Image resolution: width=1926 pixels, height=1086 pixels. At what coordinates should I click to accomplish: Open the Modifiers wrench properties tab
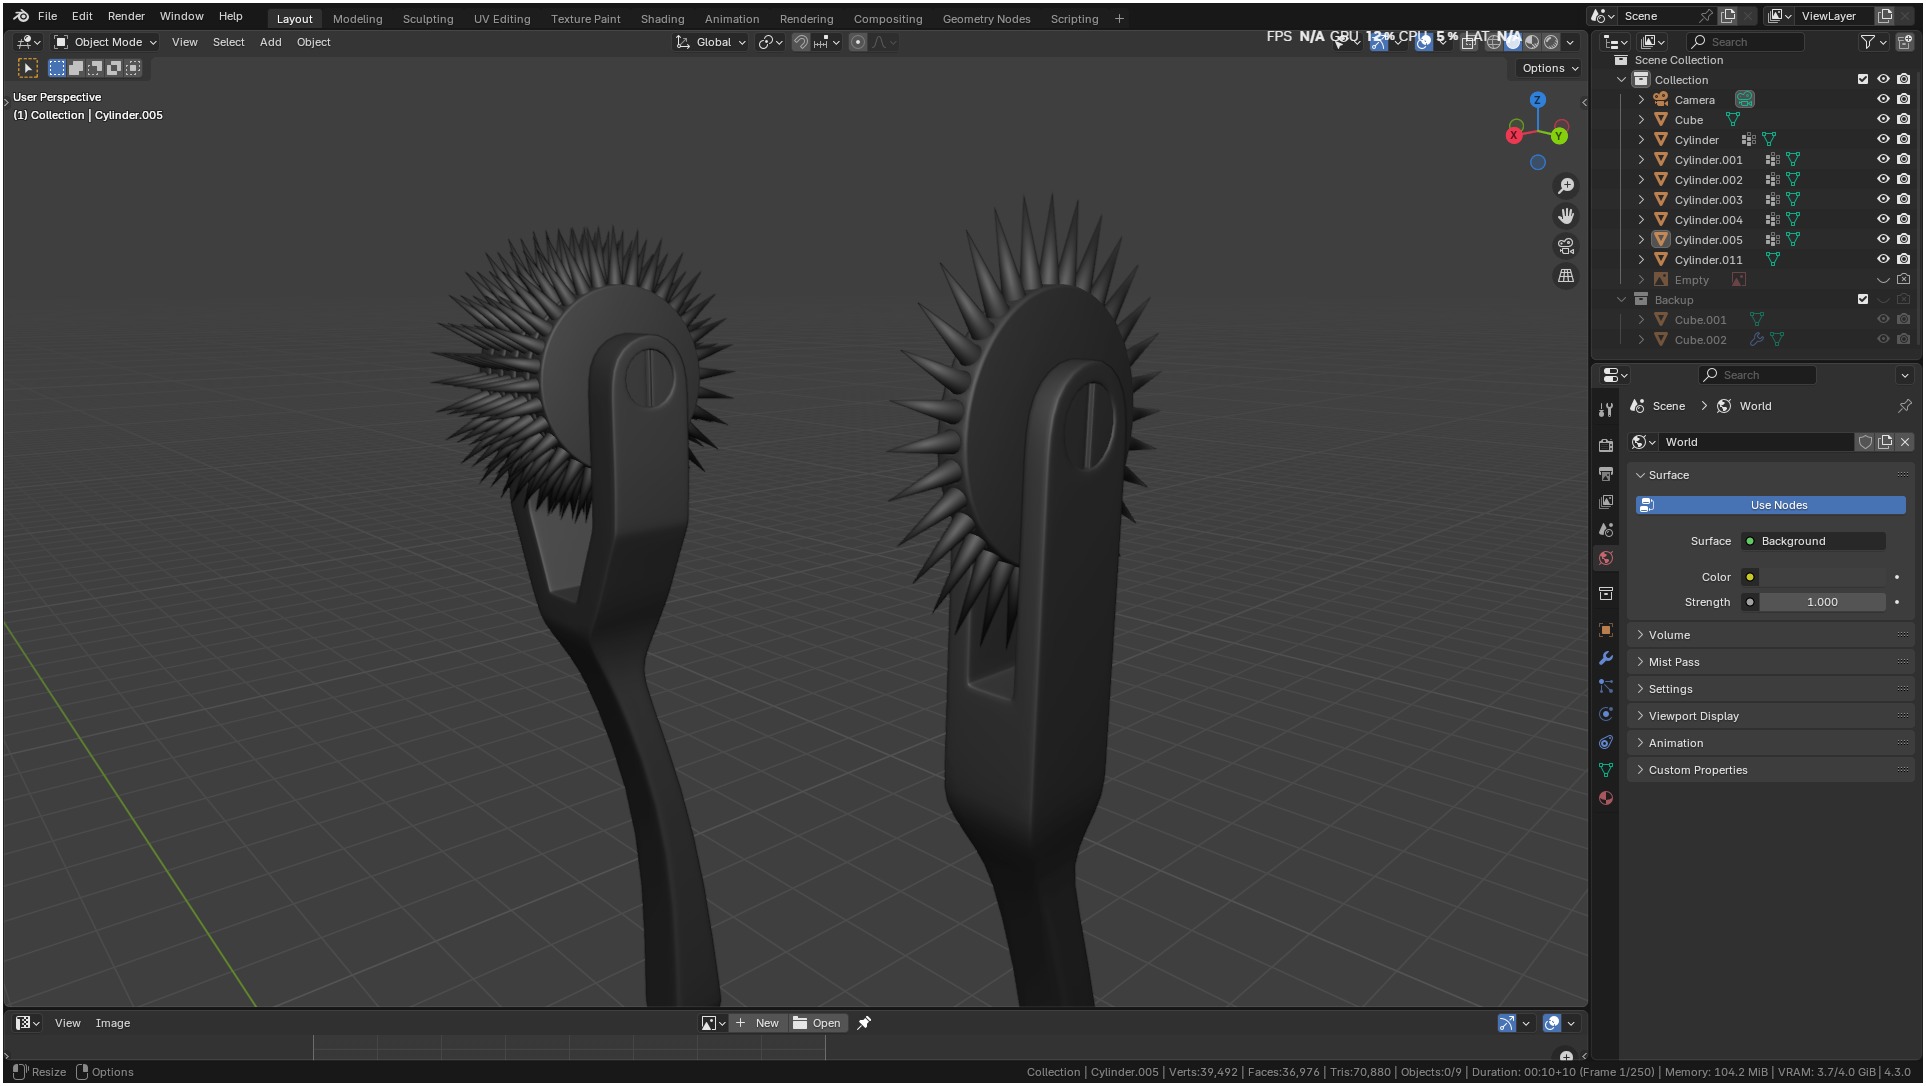pos(1606,658)
